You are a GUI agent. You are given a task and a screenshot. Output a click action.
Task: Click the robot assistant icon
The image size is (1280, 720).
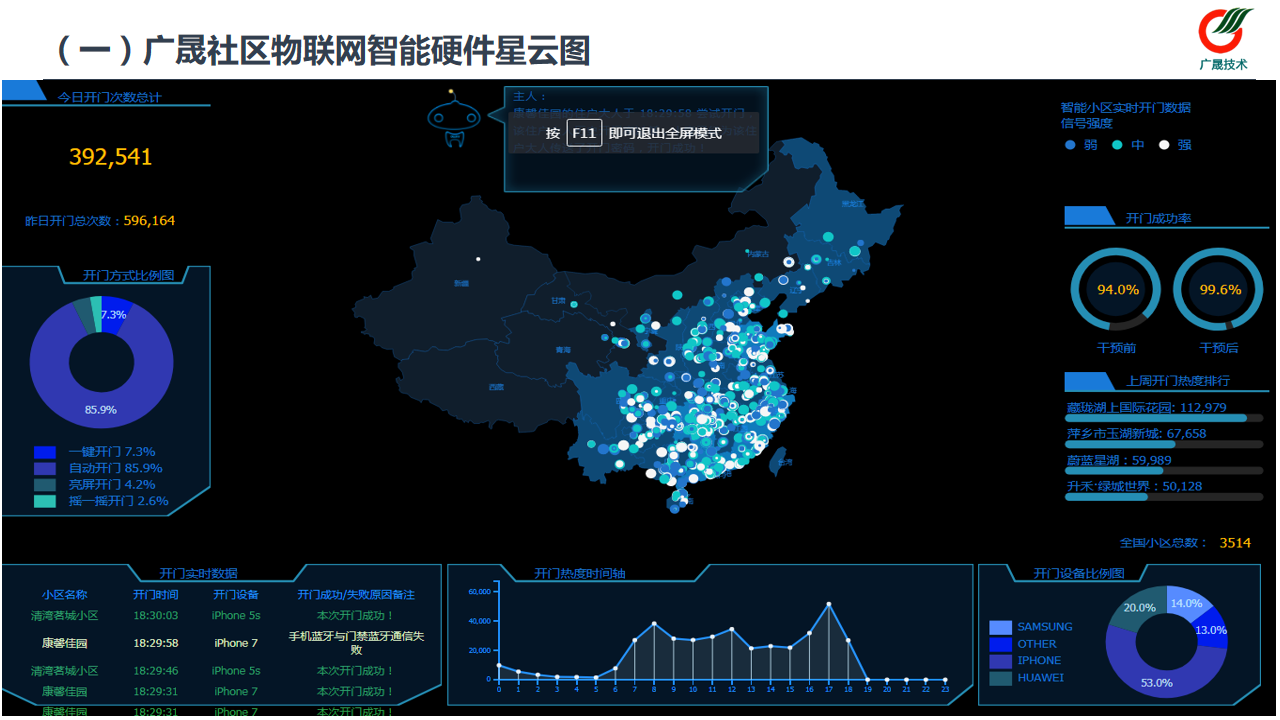coord(454,119)
